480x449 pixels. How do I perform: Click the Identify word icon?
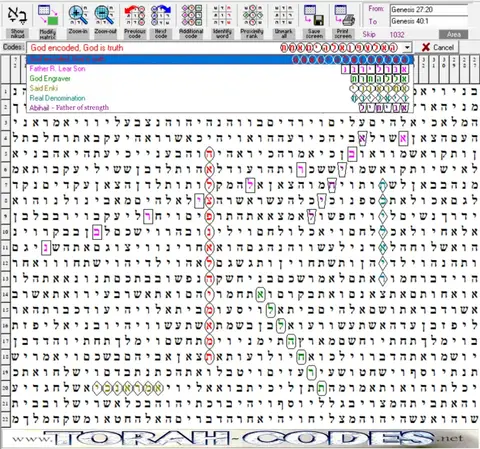pos(222,15)
